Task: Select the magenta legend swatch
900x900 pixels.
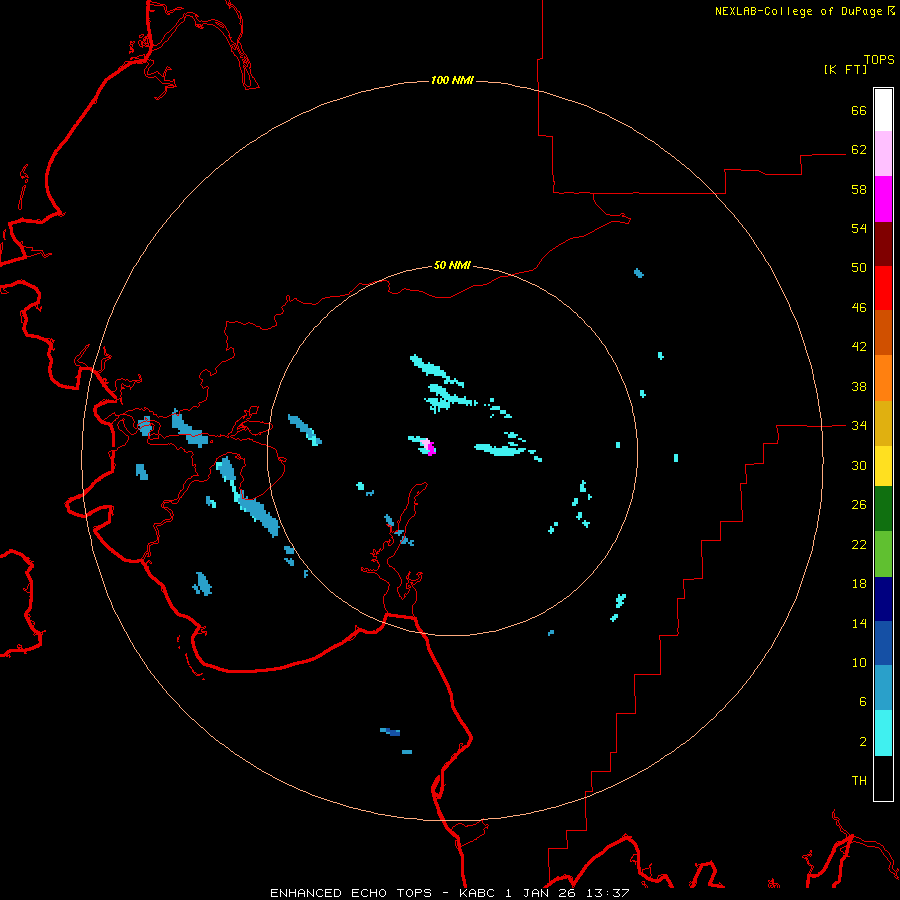Action: pos(883,199)
